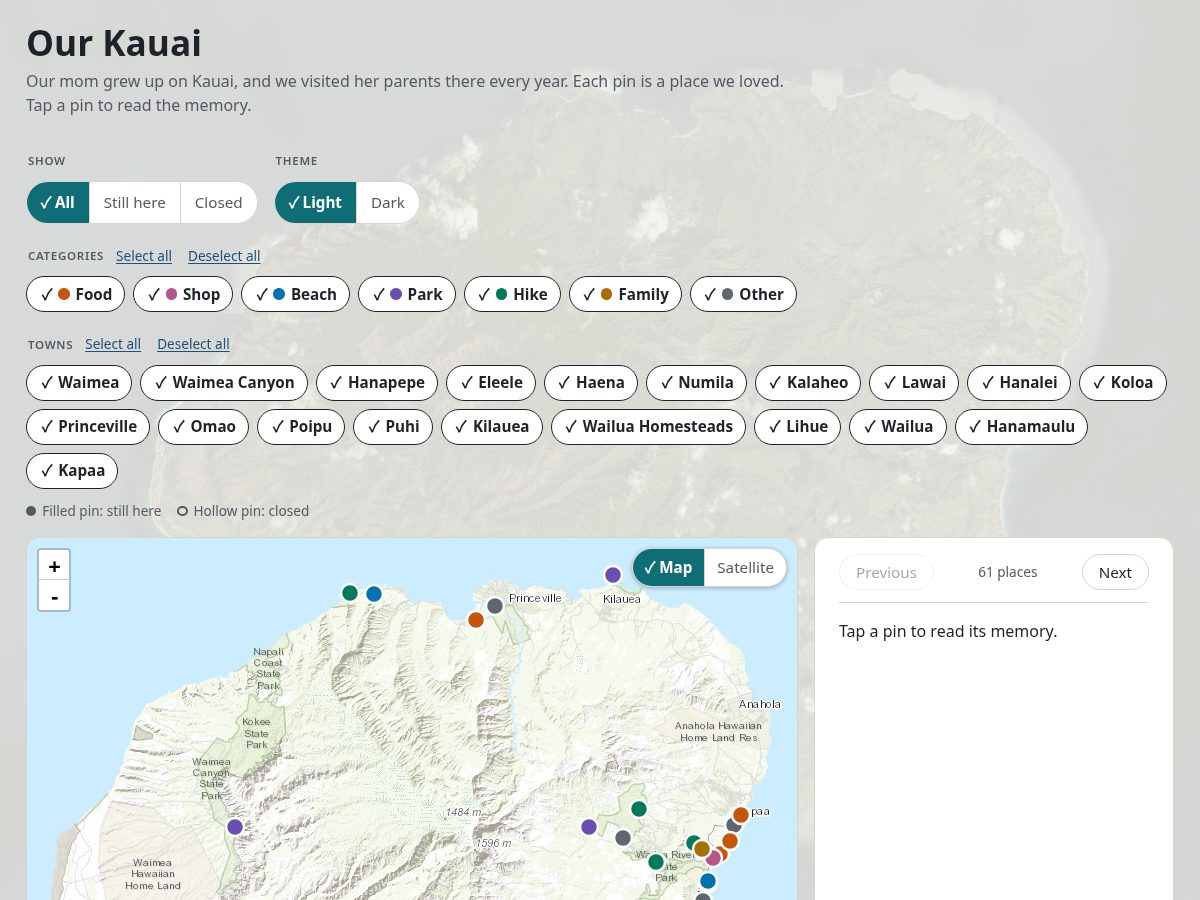The height and width of the screenshot is (900, 1200).
Task: Toggle the Lihue town chip
Action: (797, 426)
